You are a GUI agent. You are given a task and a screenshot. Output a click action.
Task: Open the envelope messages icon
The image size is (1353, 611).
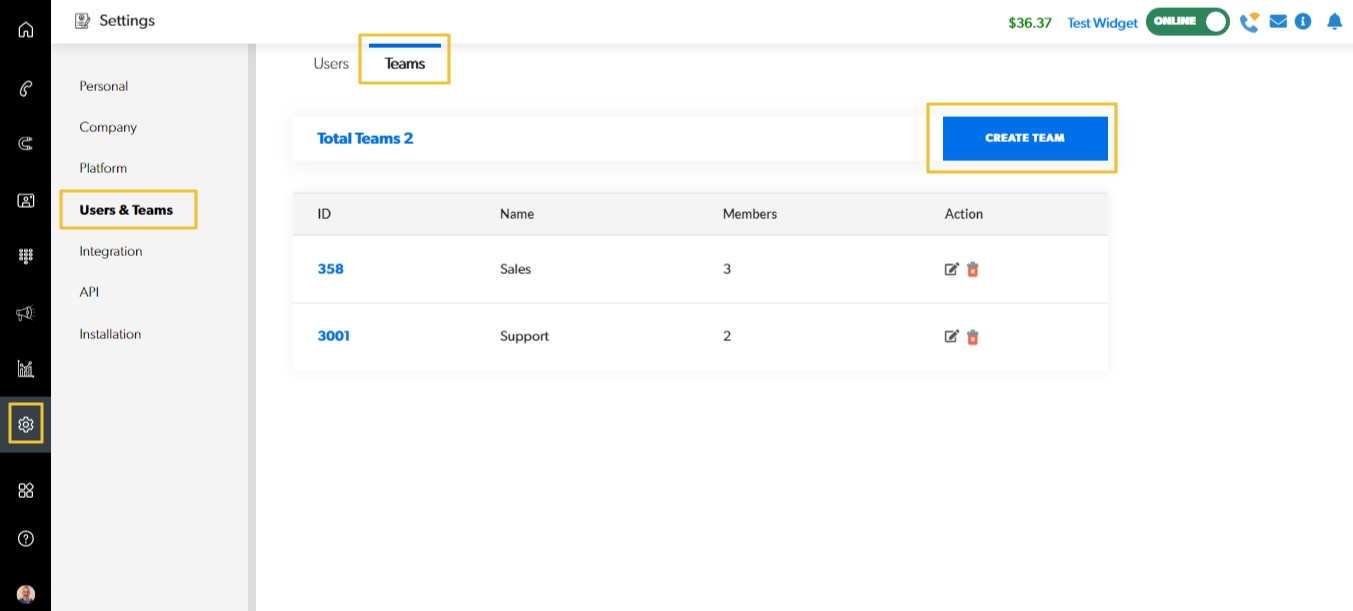(x=1278, y=21)
